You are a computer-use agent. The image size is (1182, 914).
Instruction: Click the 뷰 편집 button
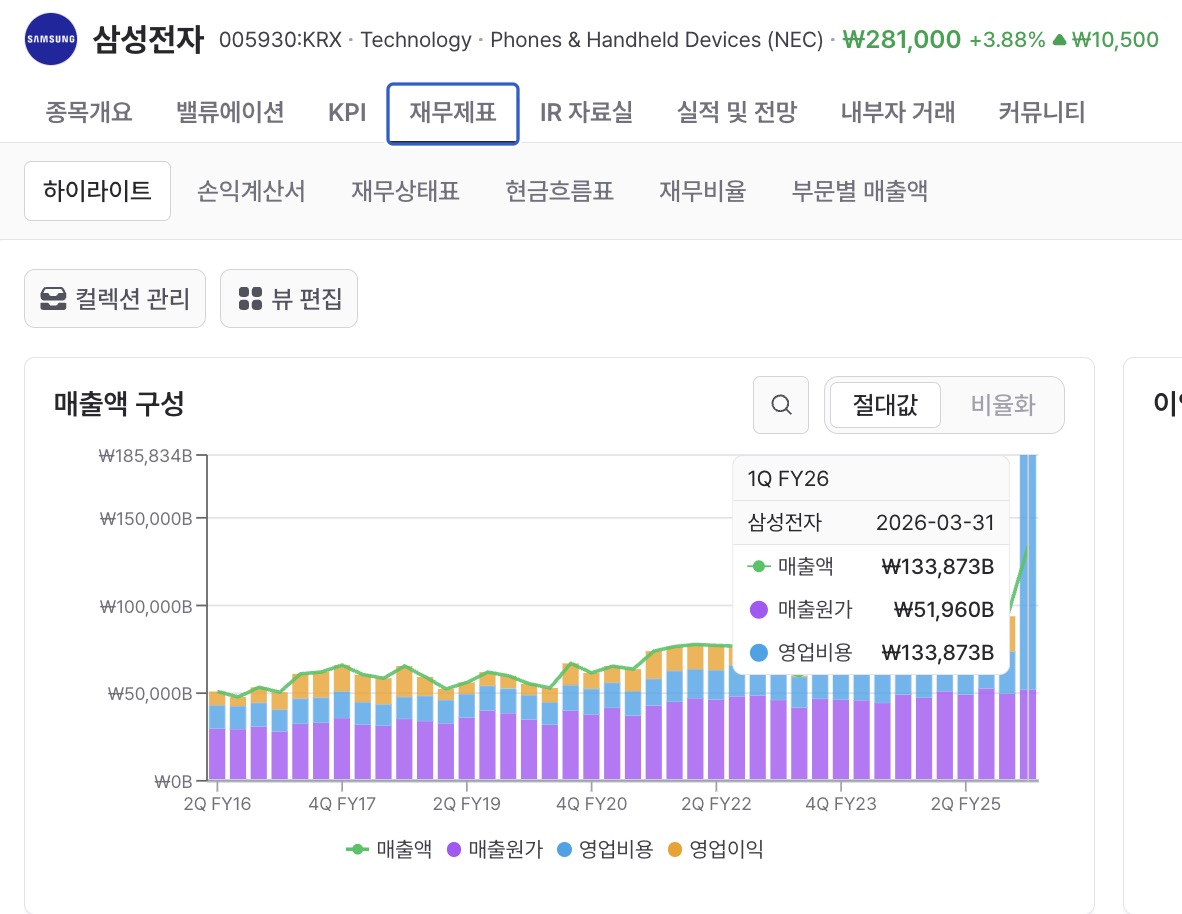(289, 299)
